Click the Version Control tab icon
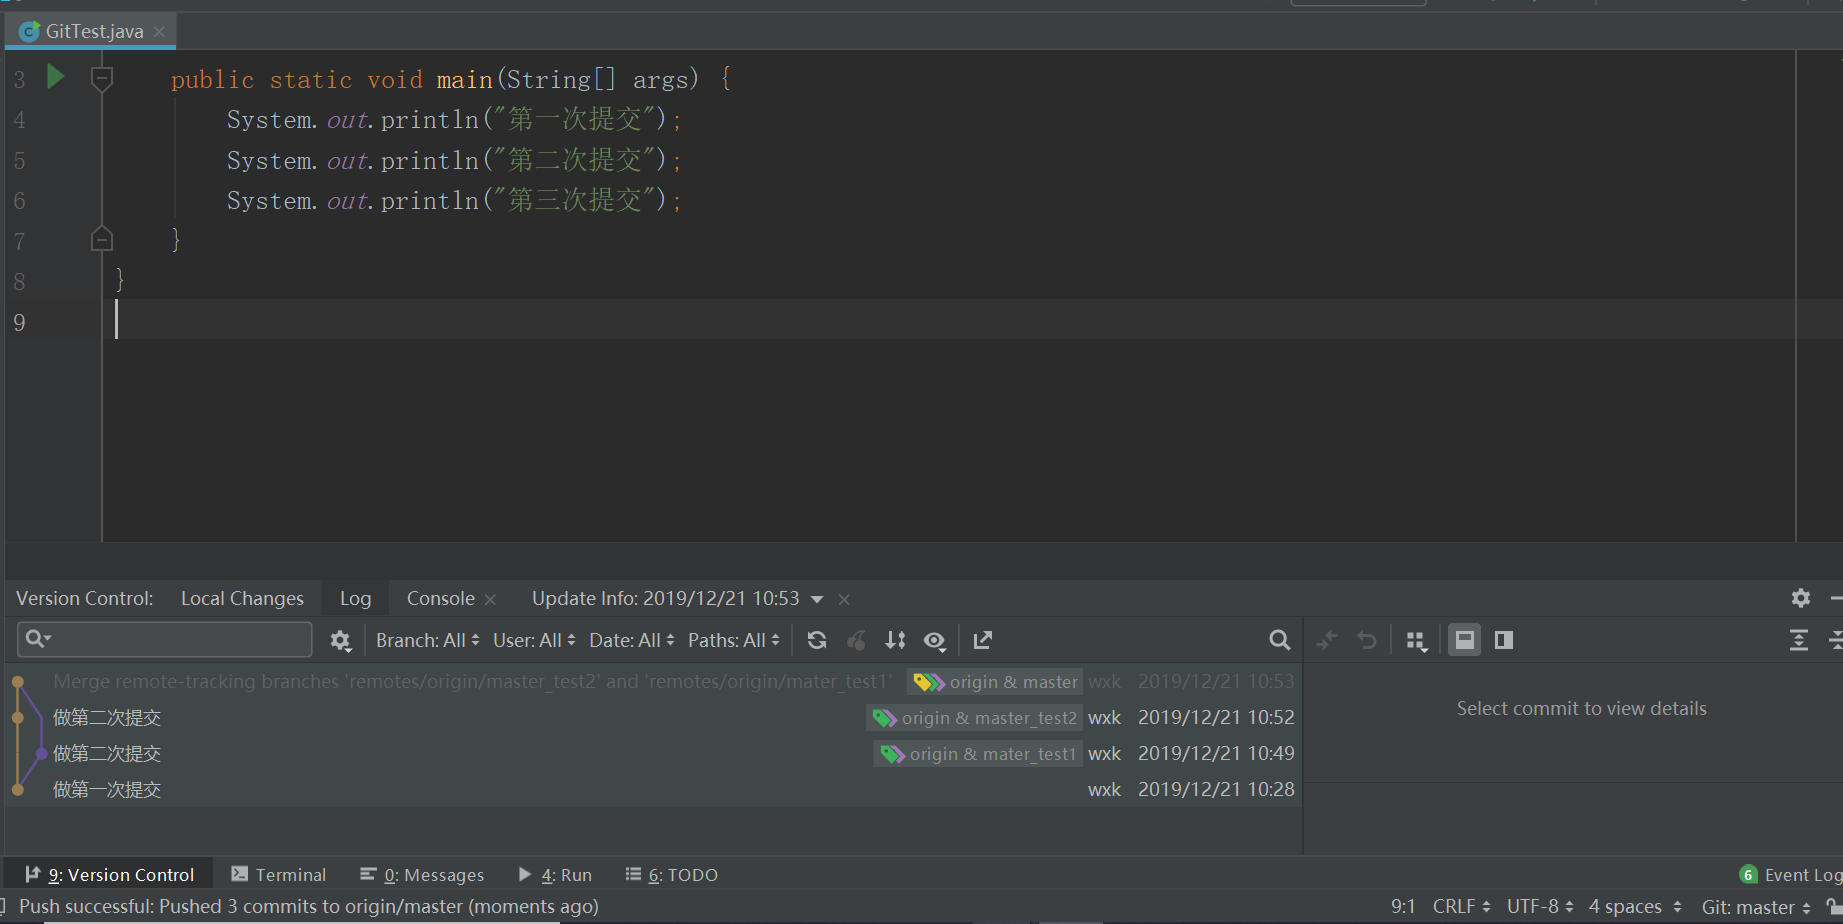 pyautogui.click(x=32, y=874)
